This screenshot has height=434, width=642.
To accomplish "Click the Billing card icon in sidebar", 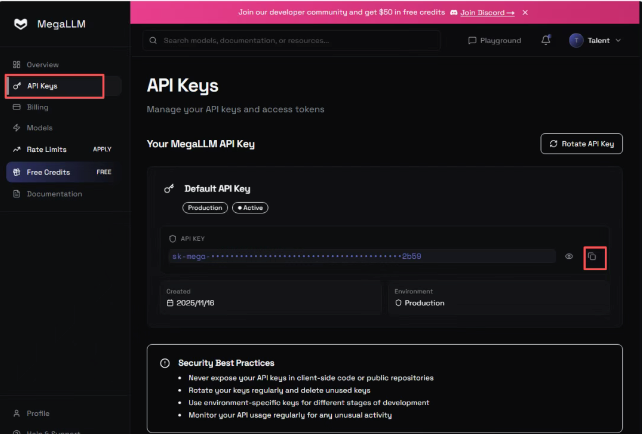I will 16,107.
